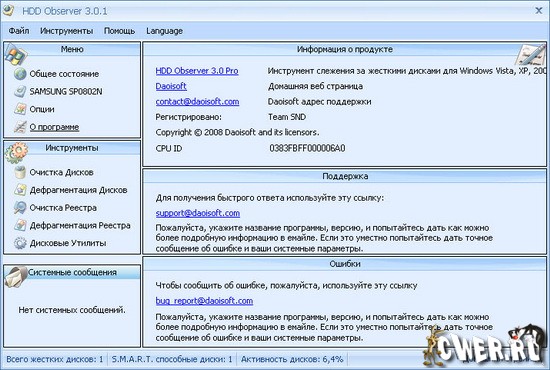Follow the HDD Observer 3.0 Pro link
Image resolution: width=550 pixels, height=370 pixels.
coord(197,71)
